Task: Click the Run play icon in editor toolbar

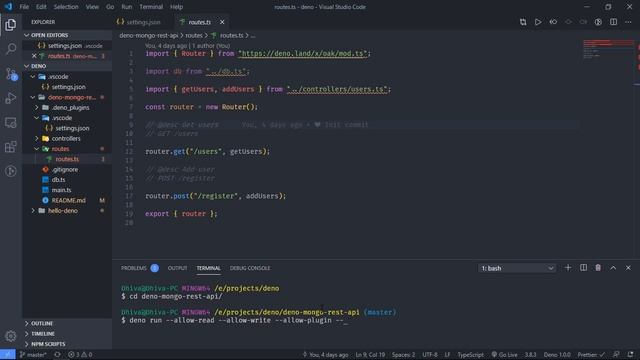Action: [x=538, y=22]
